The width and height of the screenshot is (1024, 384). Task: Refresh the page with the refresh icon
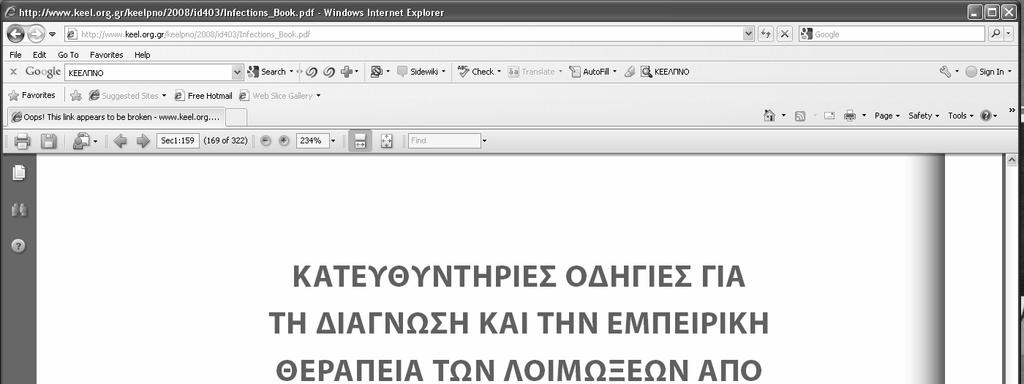767,34
